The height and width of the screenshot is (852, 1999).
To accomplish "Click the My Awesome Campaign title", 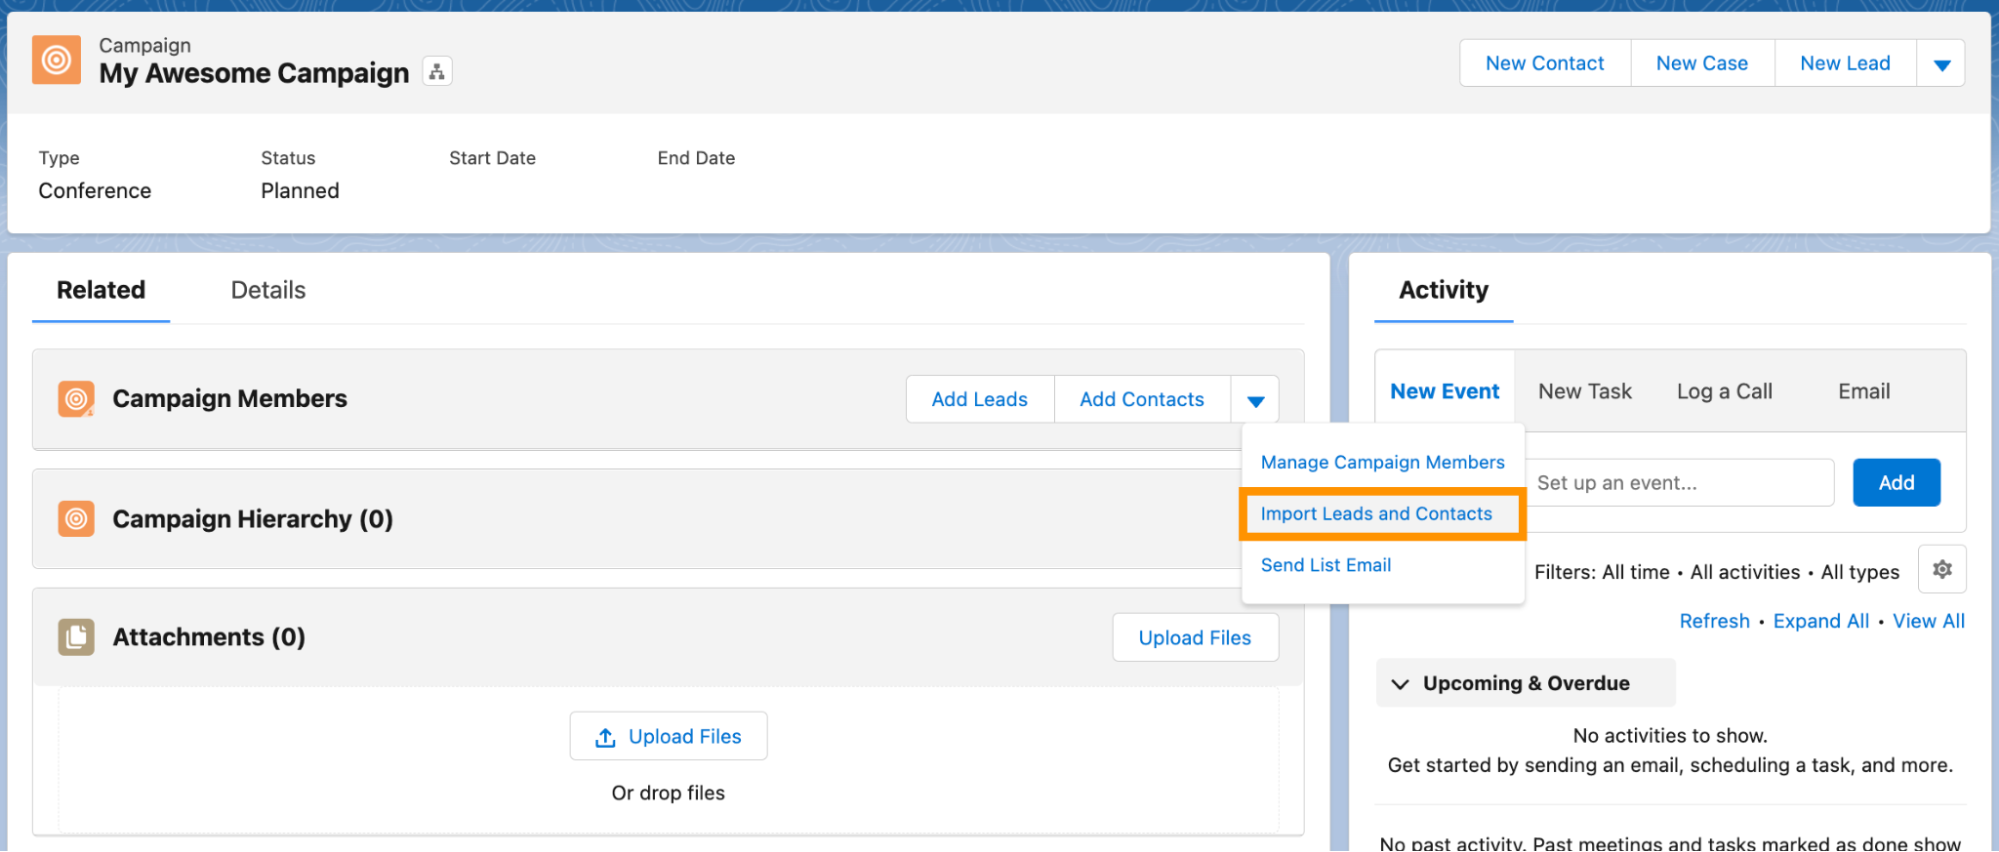I will tap(254, 73).
